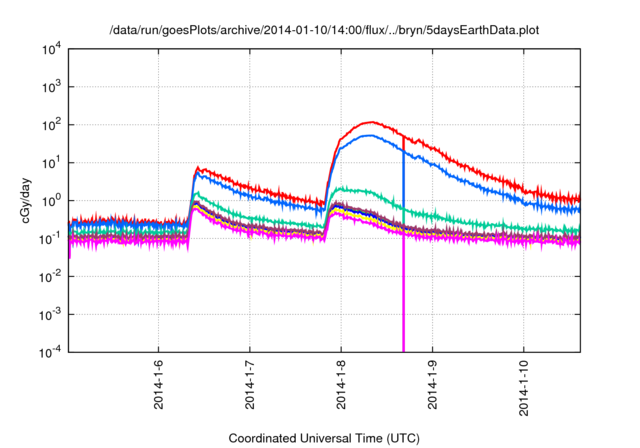Viewport: 640px width, 448px height.
Task: Click the 10^1 y-axis tick label
Action: [x=51, y=163]
